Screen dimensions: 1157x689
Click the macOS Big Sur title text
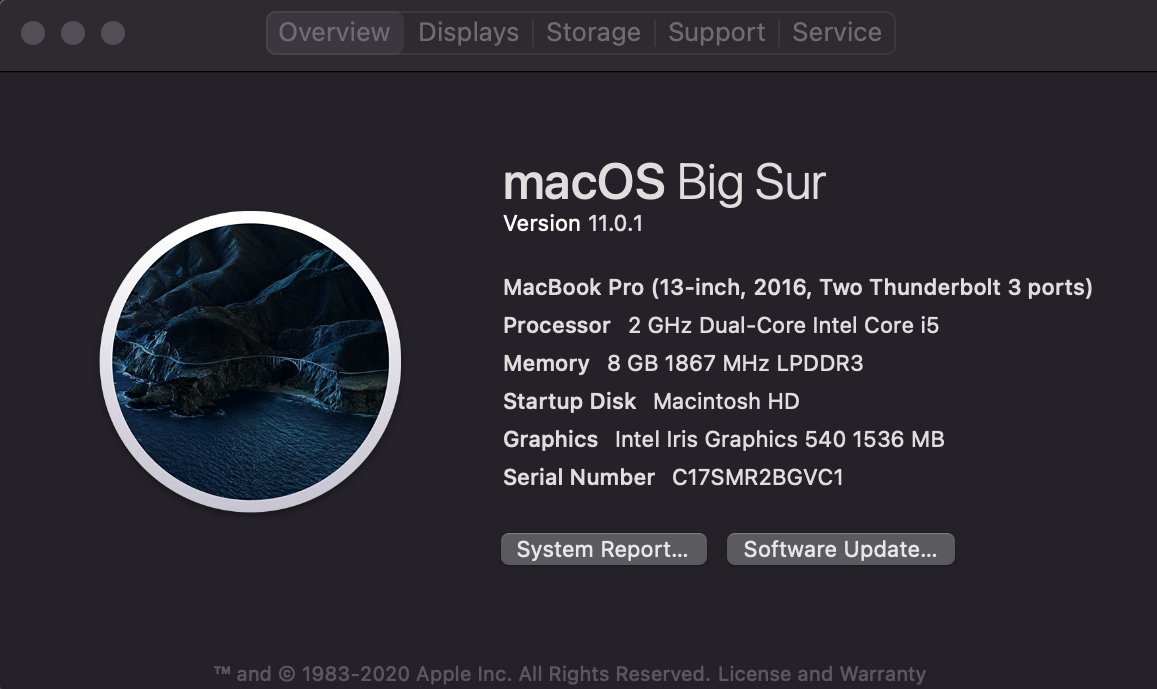coord(664,183)
